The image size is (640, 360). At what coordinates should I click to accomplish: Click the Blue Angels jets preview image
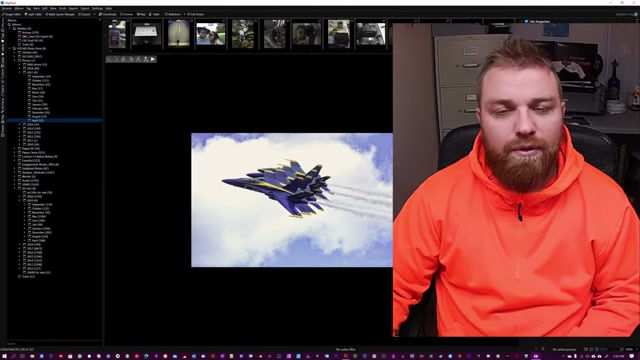click(x=292, y=200)
